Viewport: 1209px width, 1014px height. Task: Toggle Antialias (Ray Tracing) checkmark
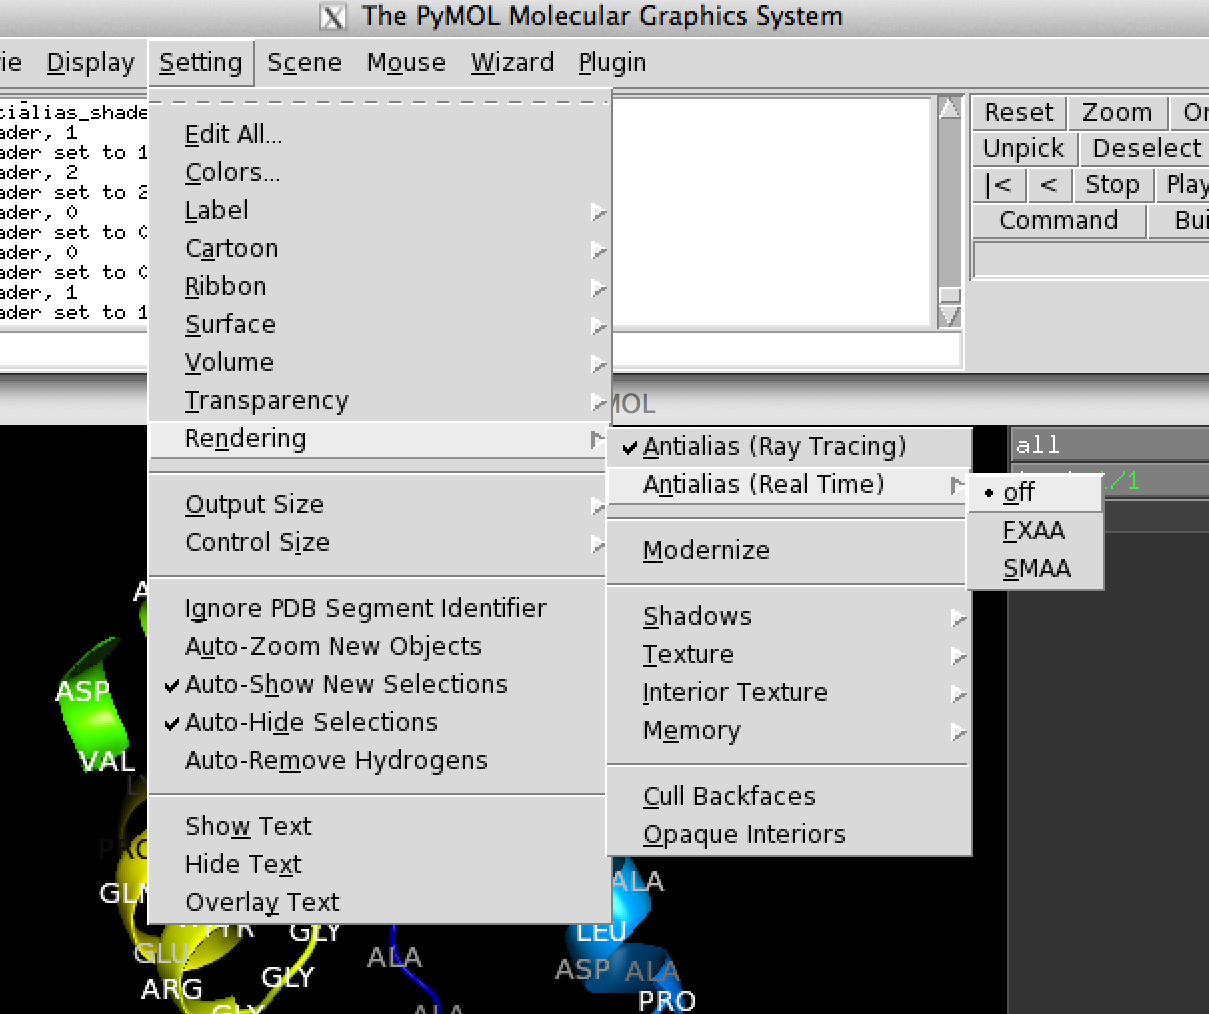pos(774,447)
